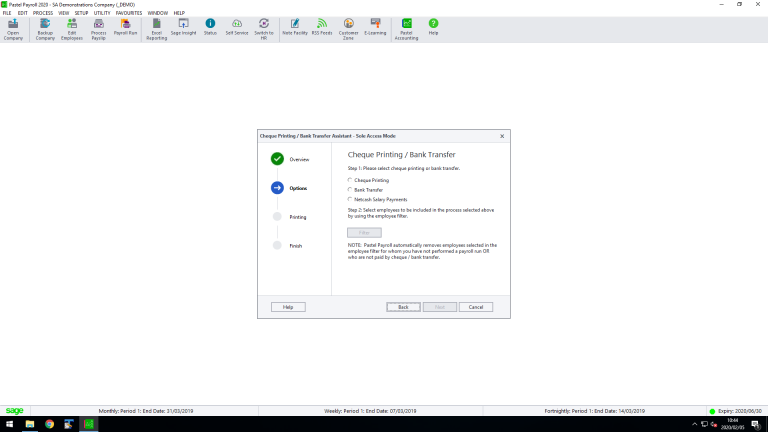
Task: Open Google Chrome from the taskbar
Action: pos(49,424)
